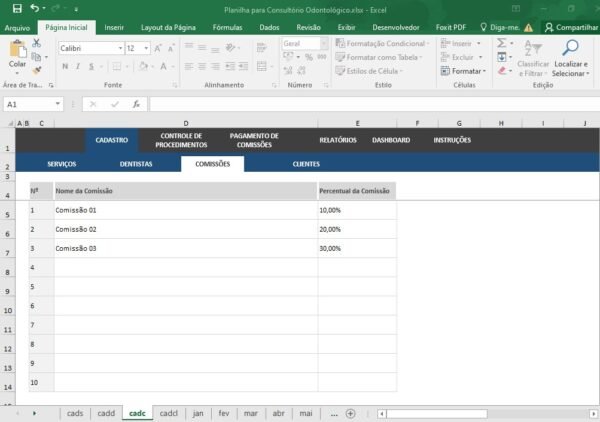Toggle underline formatting (S)

91,67
